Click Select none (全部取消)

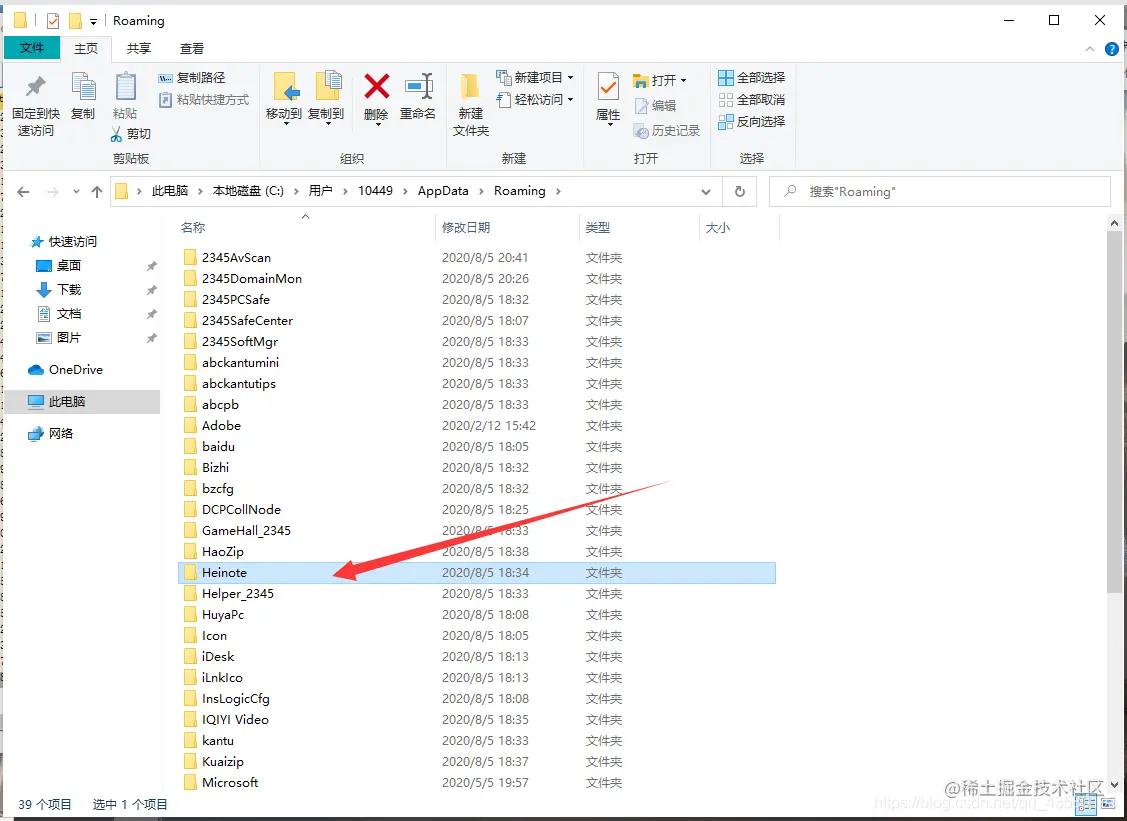pyautogui.click(x=752, y=100)
